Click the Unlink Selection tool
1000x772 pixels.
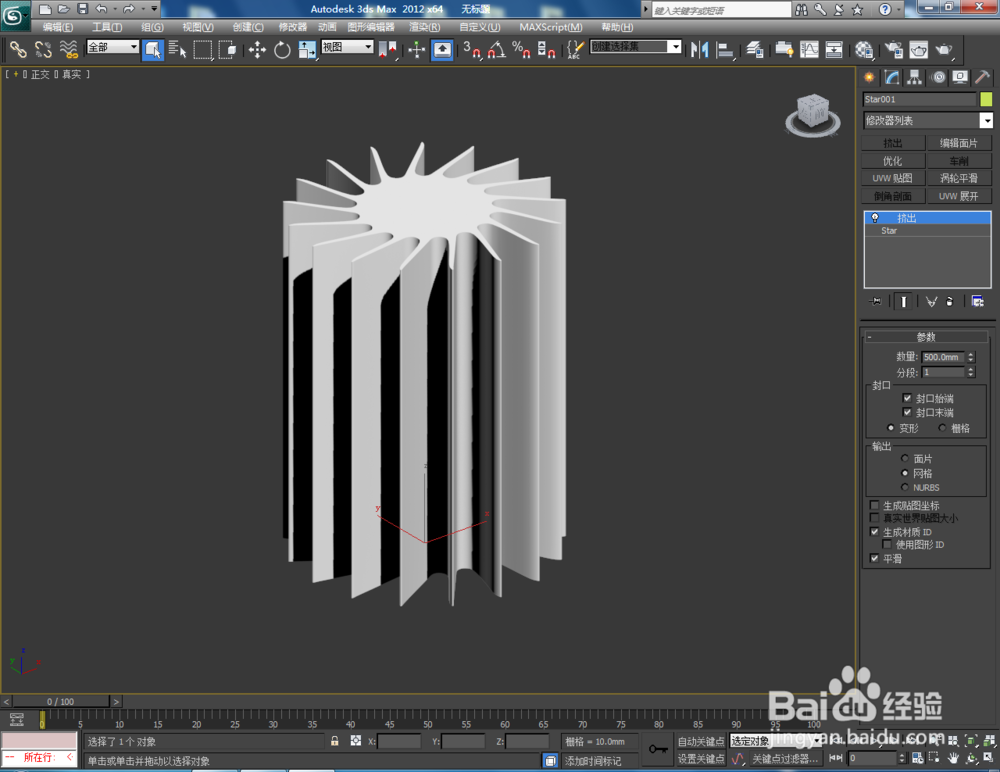(43, 49)
